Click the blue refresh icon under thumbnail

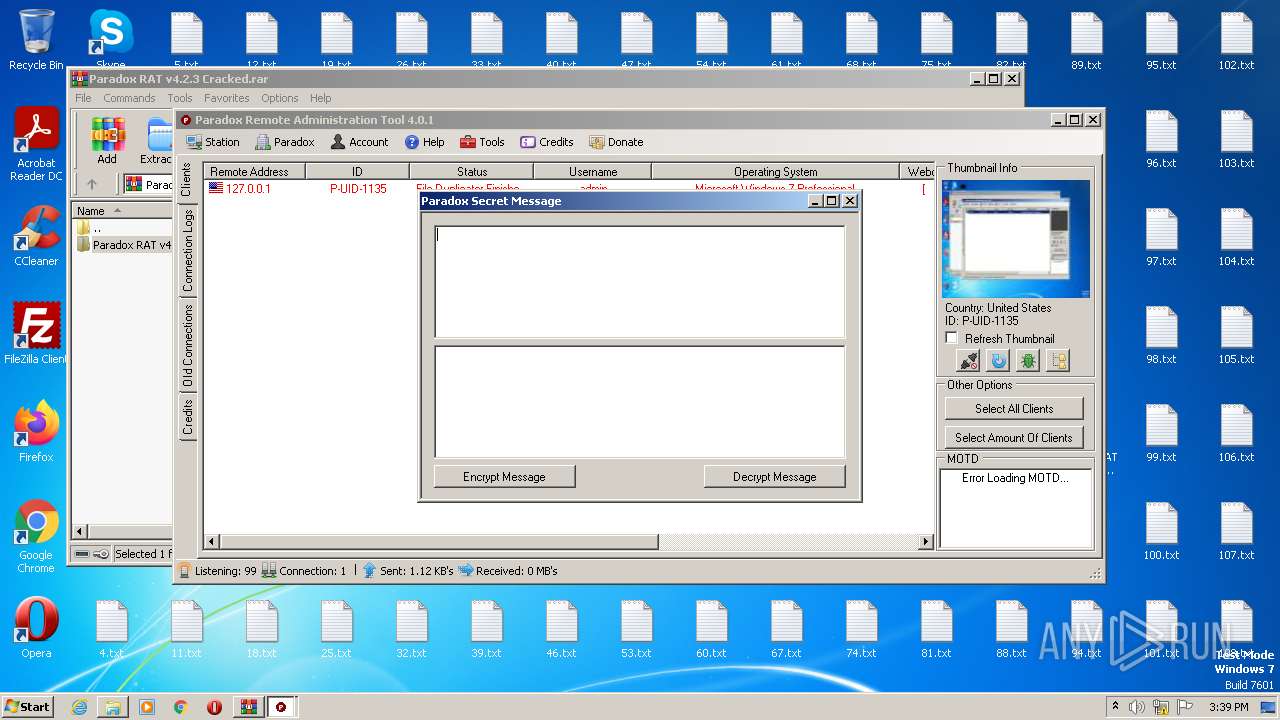tap(998, 361)
